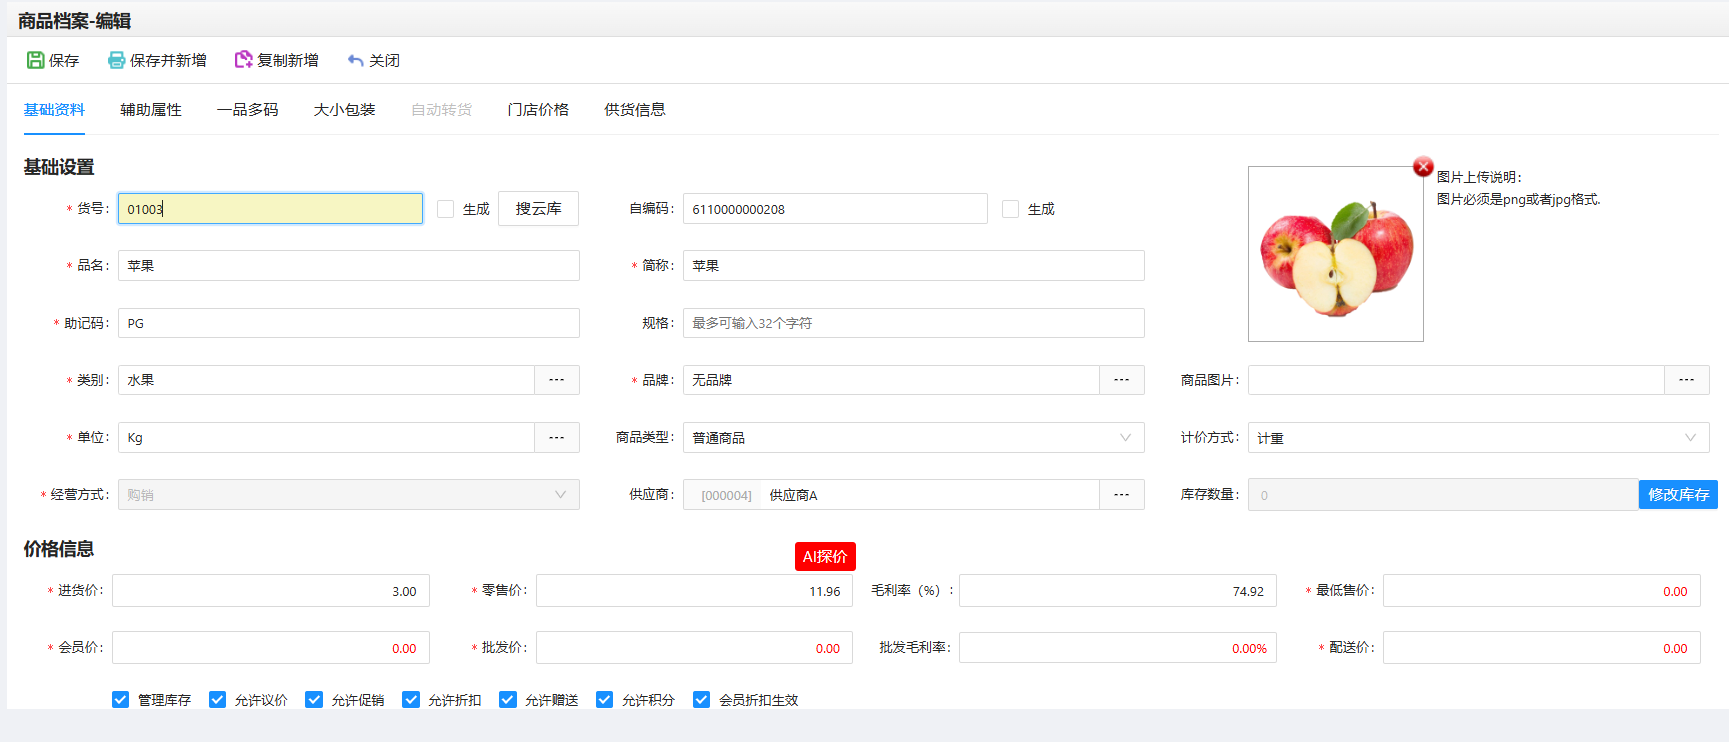This screenshot has height=742, width=1729.
Task: Click the 保存 save icon
Action: tap(36, 60)
